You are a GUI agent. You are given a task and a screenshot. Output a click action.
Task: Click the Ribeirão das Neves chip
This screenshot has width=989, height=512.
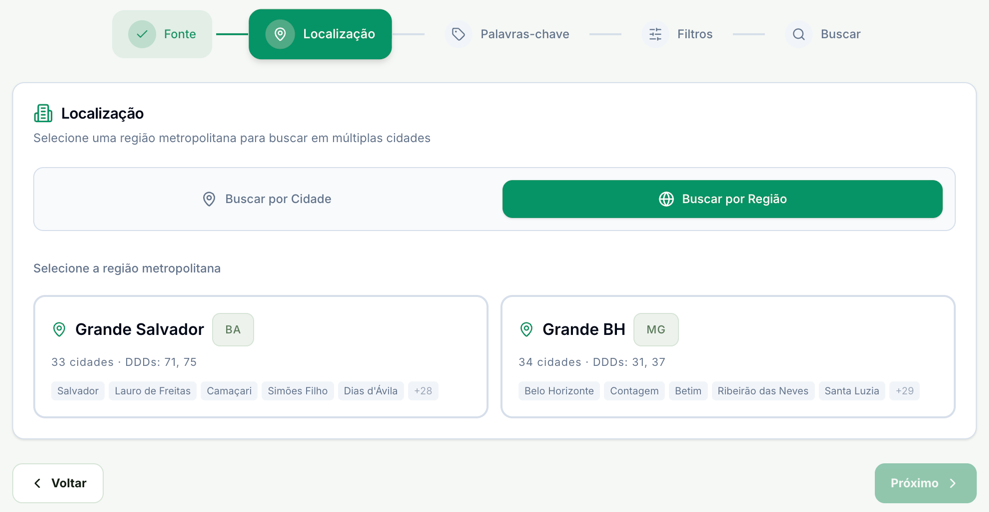tap(763, 391)
